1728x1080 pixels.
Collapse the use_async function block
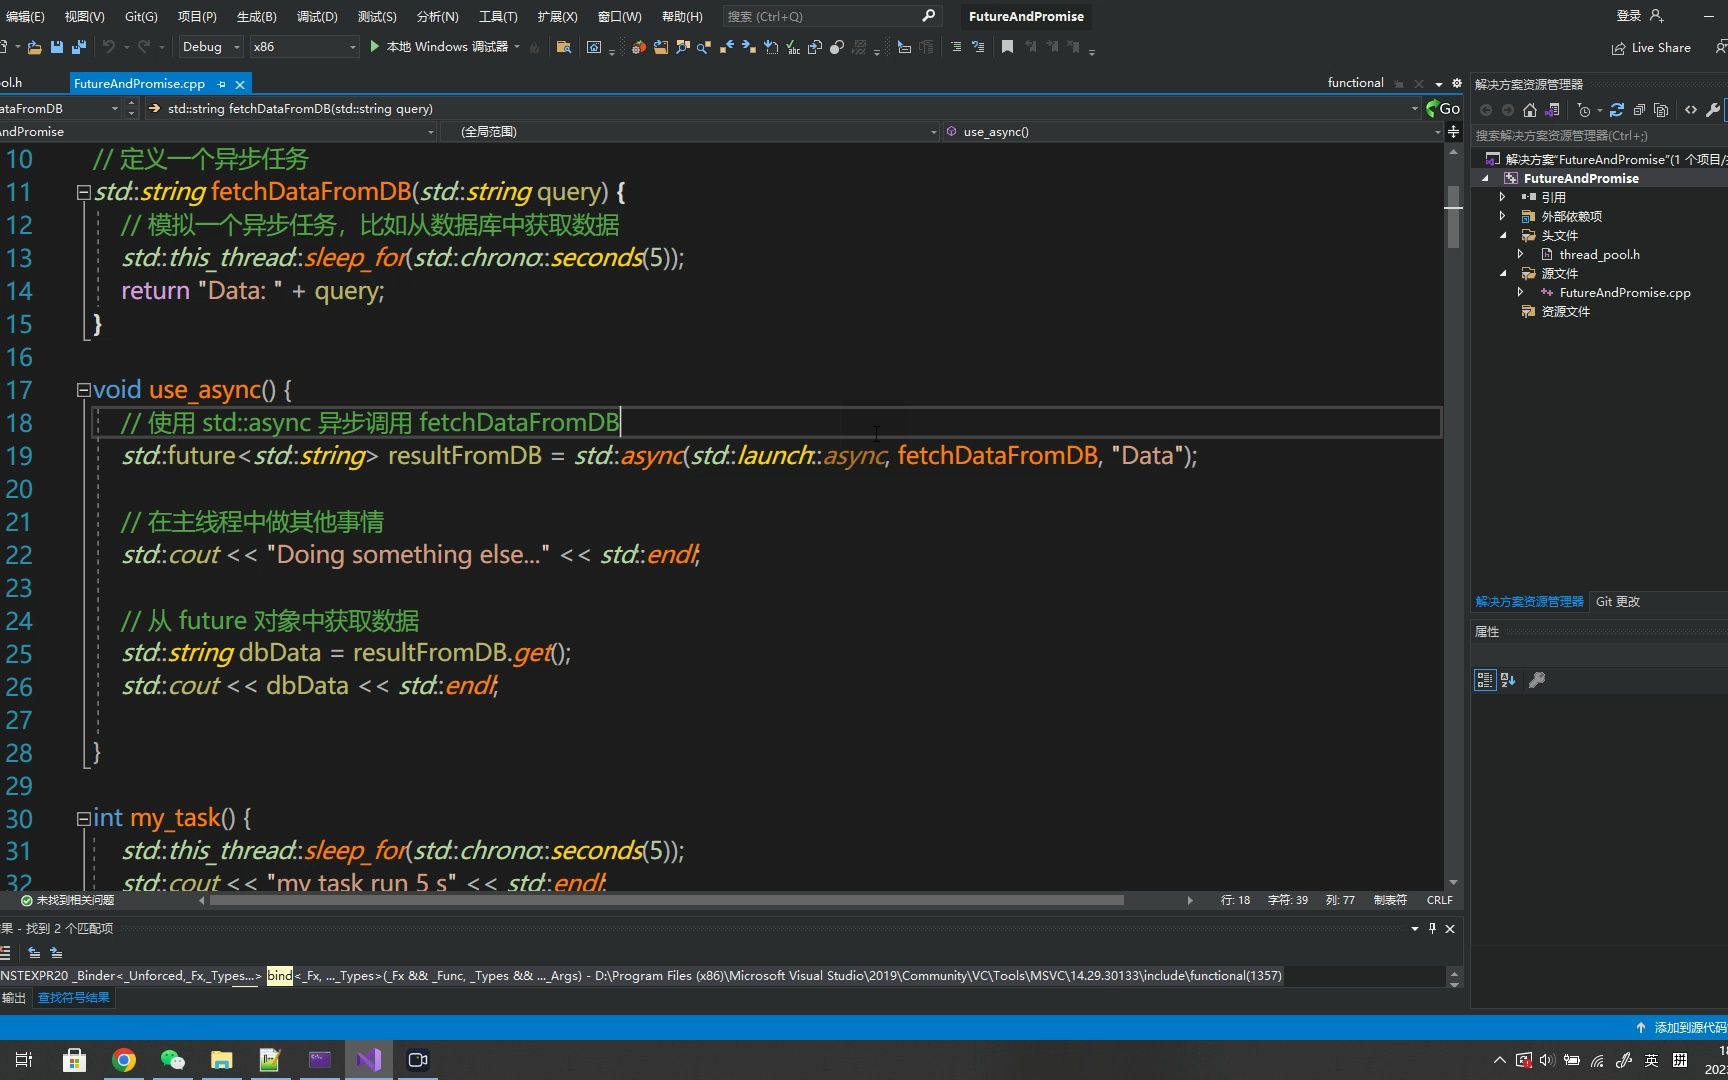[x=84, y=390]
